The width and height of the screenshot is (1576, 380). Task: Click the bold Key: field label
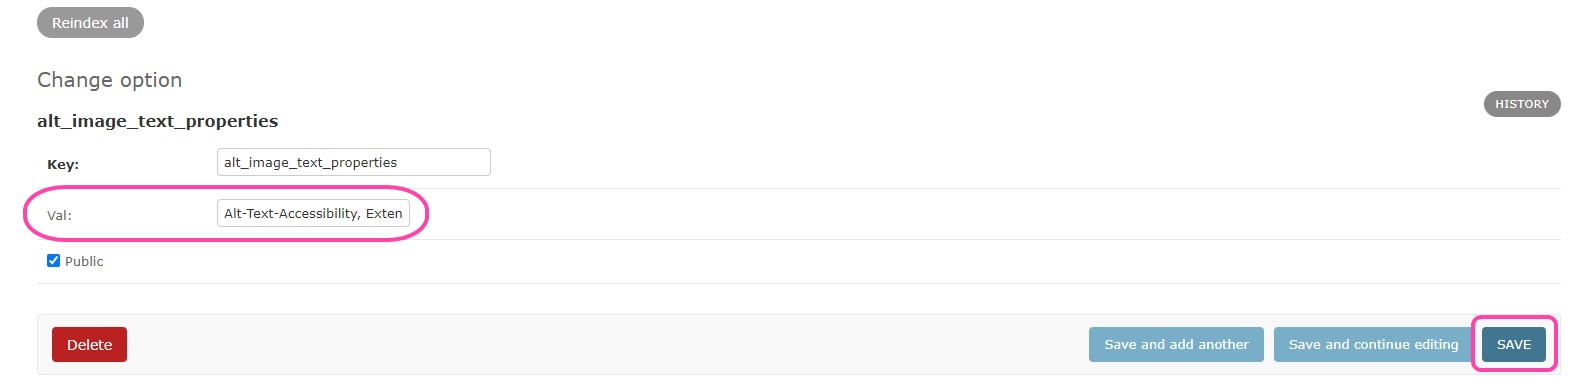pyautogui.click(x=63, y=165)
